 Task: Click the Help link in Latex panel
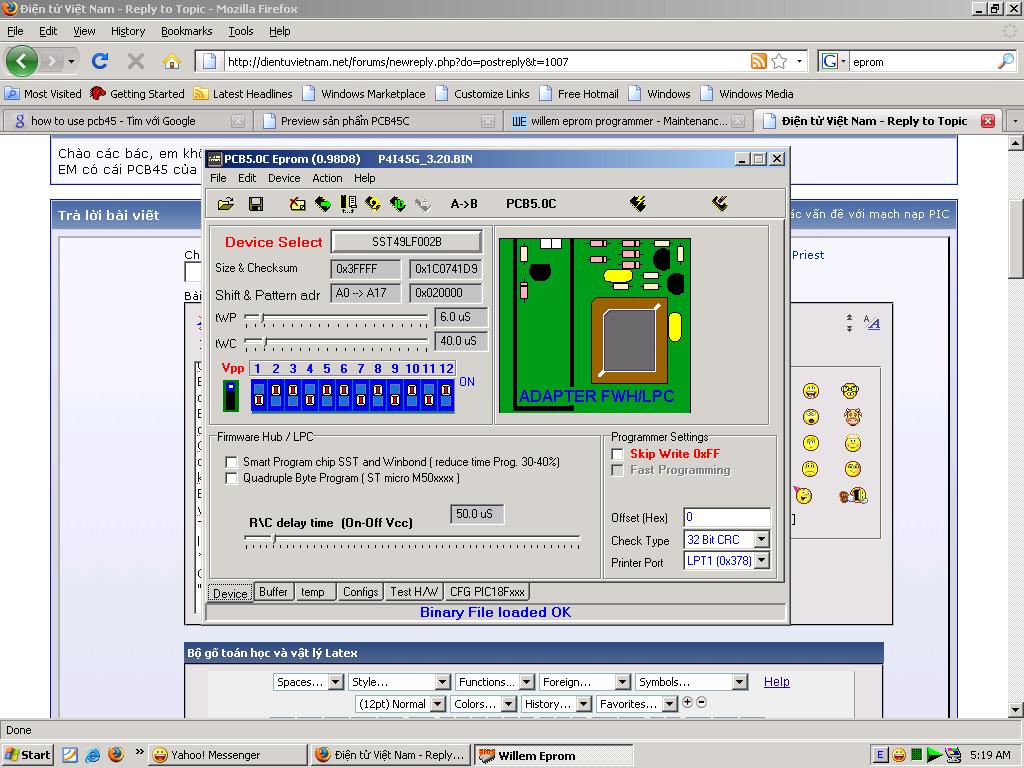(x=776, y=682)
